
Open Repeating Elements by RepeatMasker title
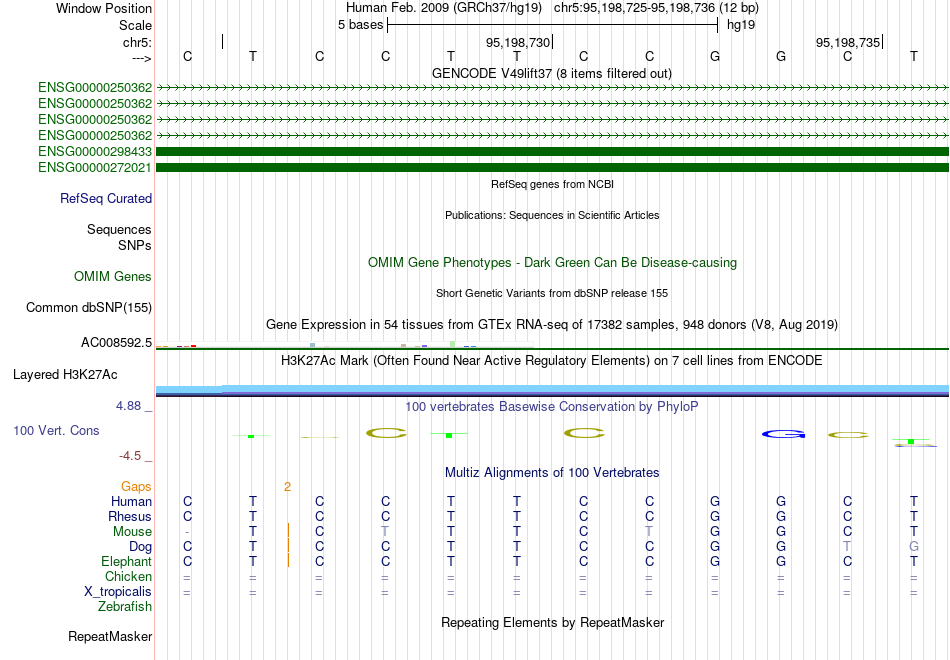(x=553, y=622)
